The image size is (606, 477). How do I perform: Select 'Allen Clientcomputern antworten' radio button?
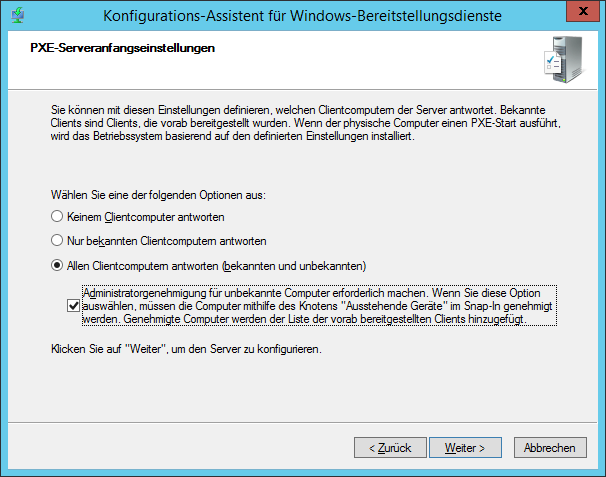point(57,266)
